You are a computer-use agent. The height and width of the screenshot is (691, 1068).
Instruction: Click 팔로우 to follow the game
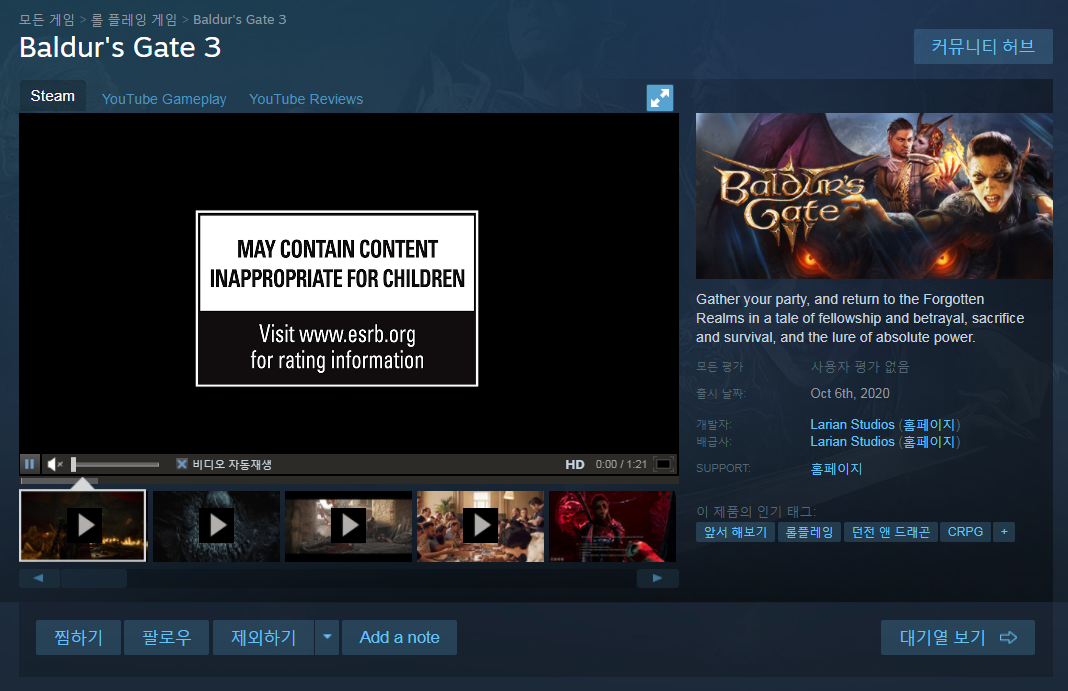166,637
